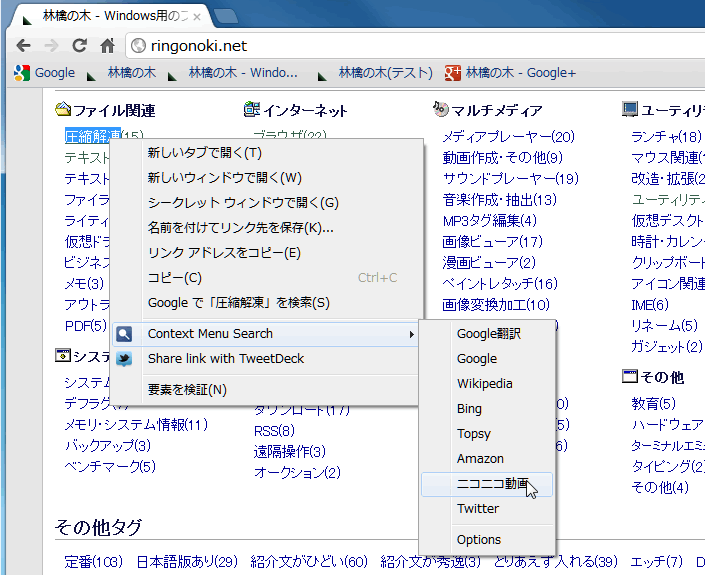705x575 pixels.
Task: Click the ringonoki.net address field
Action: point(414,45)
